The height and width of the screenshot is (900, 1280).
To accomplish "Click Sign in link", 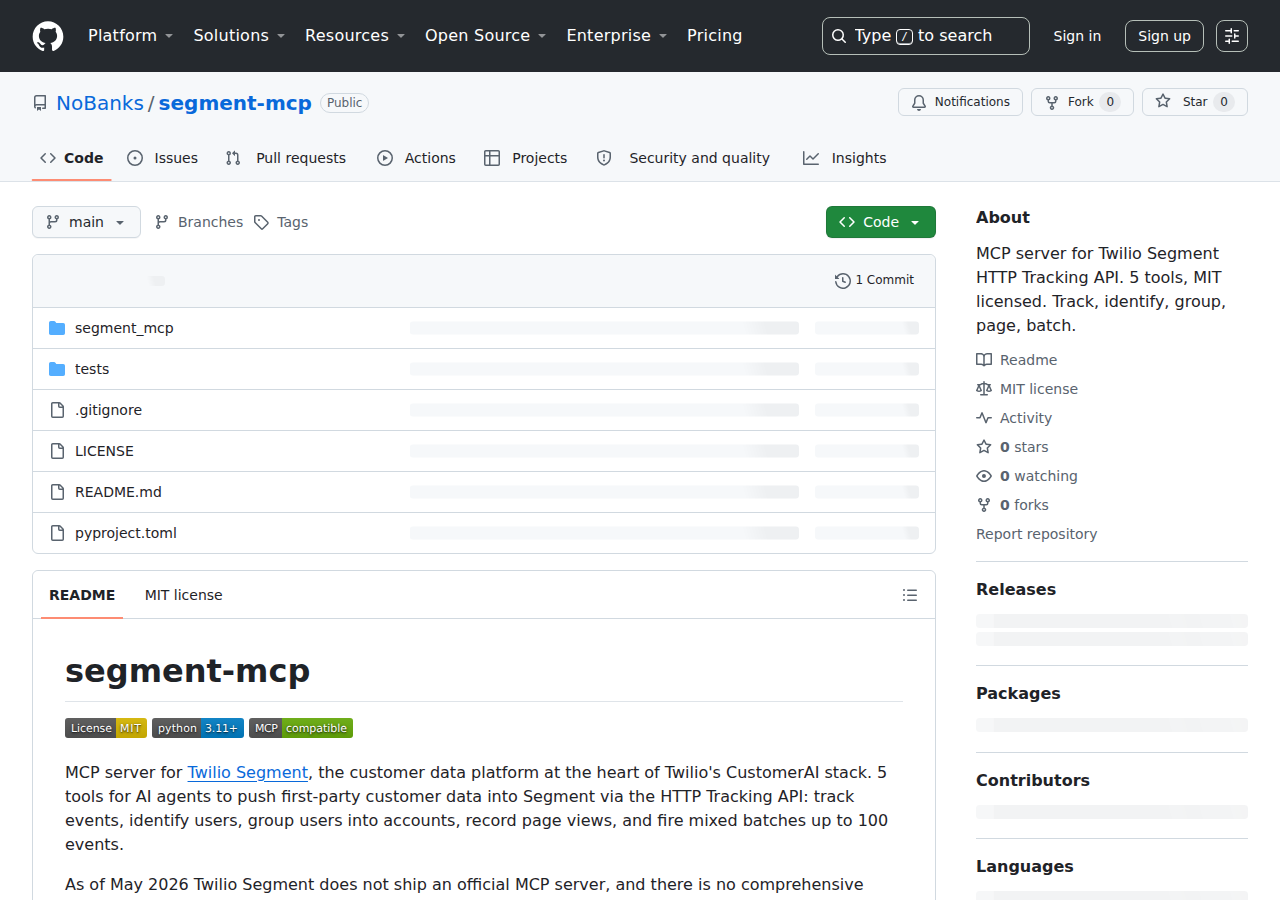I will click(1077, 36).
